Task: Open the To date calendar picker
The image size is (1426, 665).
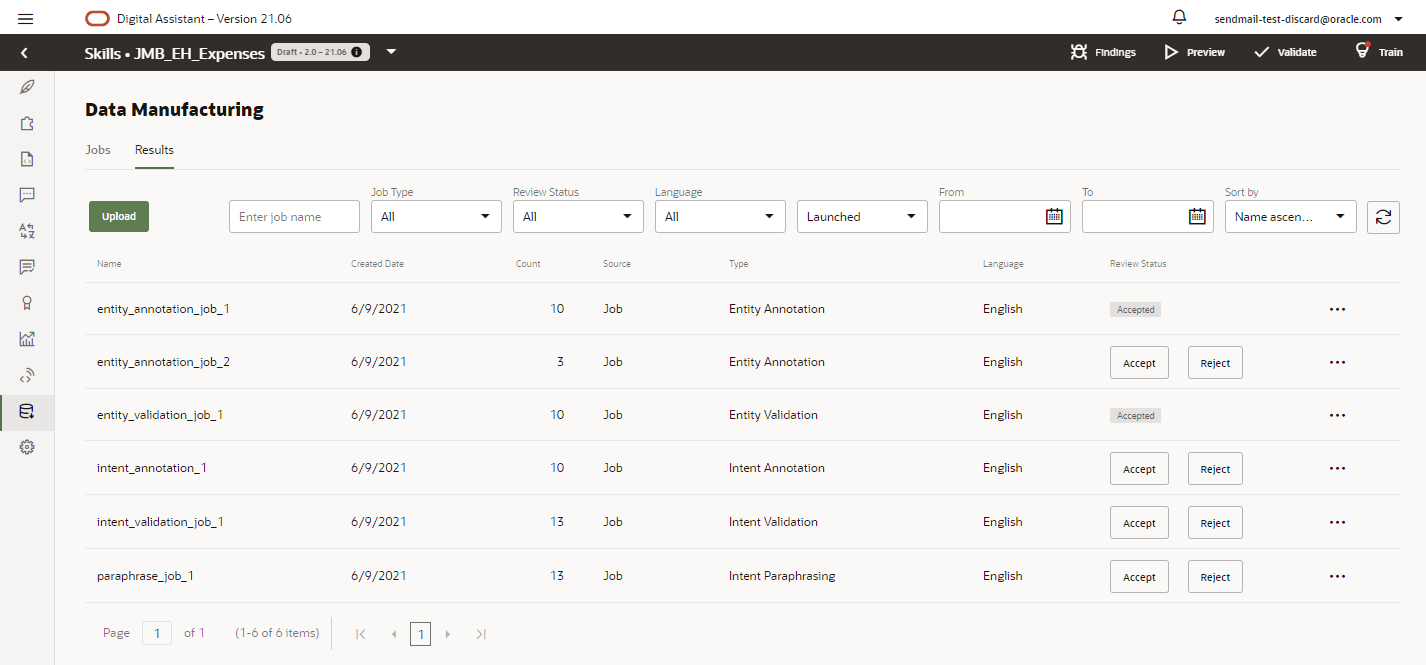Action: click(x=1196, y=216)
